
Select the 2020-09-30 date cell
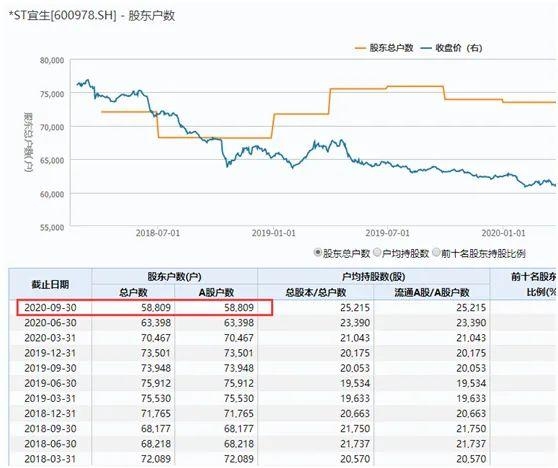pyautogui.click(x=50, y=307)
